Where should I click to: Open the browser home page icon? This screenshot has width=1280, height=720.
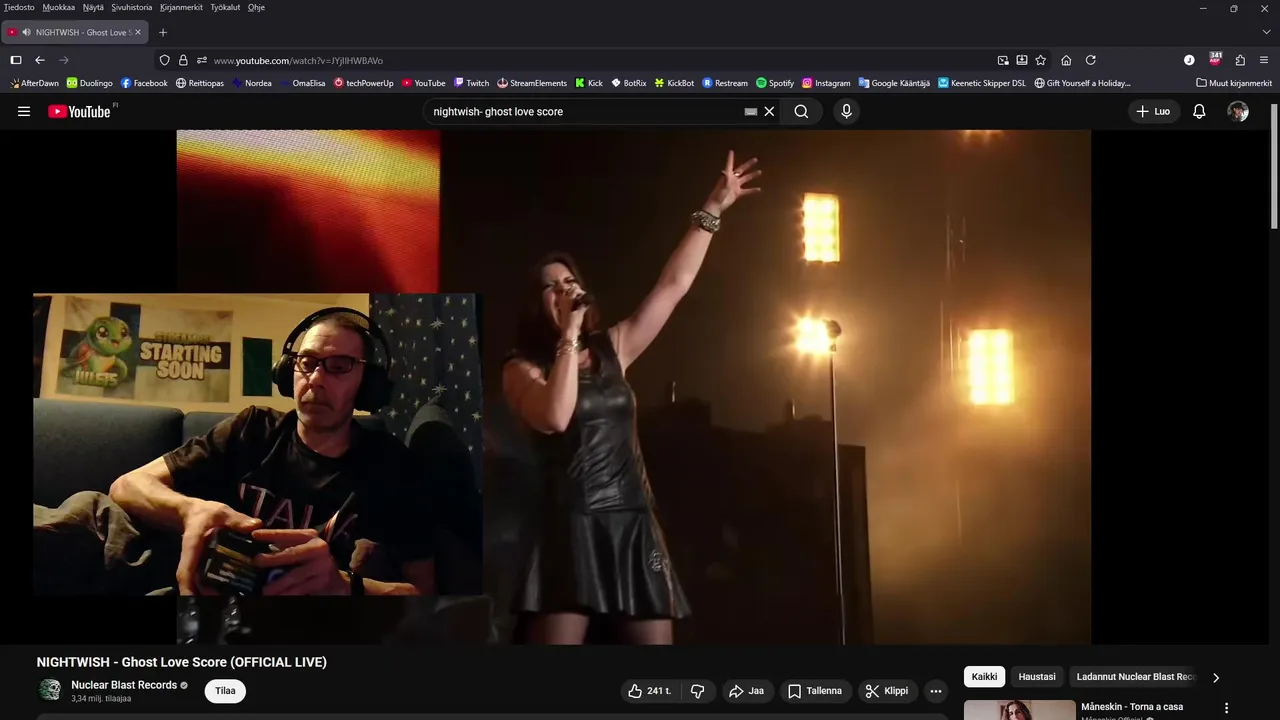tap(1066, 60)
